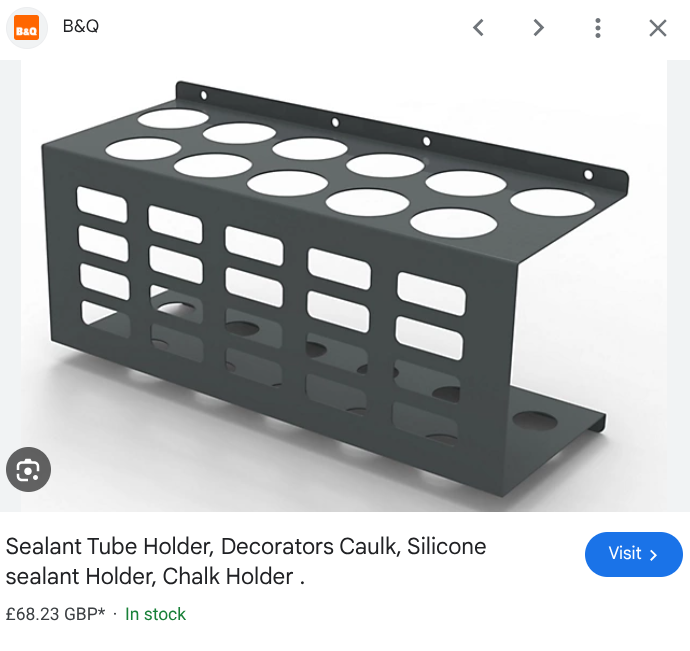Viewport: 690px width, 651px height.
Task: Open Google Lens search on the image
Action: point(28,469)
